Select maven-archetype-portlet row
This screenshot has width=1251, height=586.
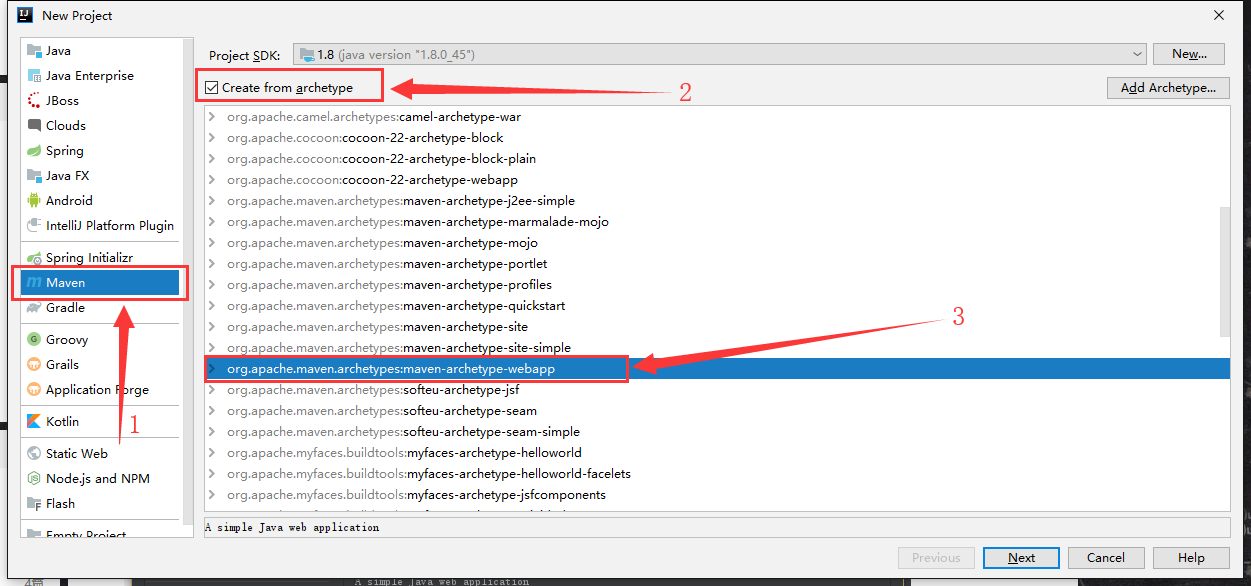pyautogui.click(x=712, y=264)
